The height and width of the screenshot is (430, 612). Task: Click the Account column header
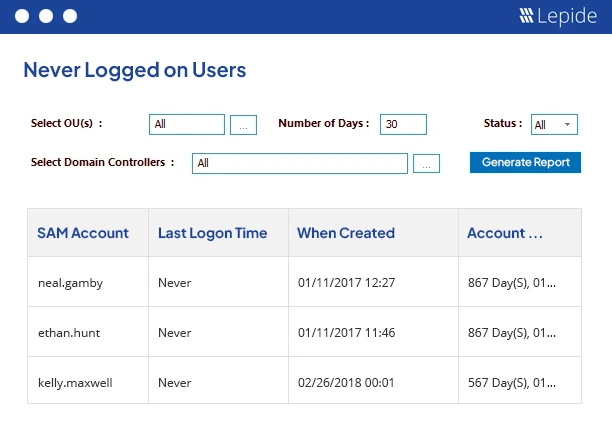point(505,233)
